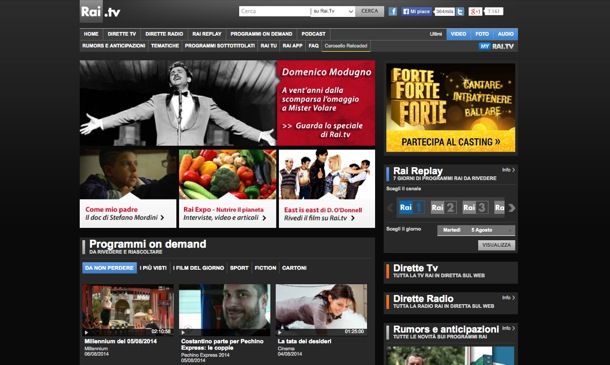Play the Costantino Pechino Express video

pyautogui.click(x=224, y=310)
